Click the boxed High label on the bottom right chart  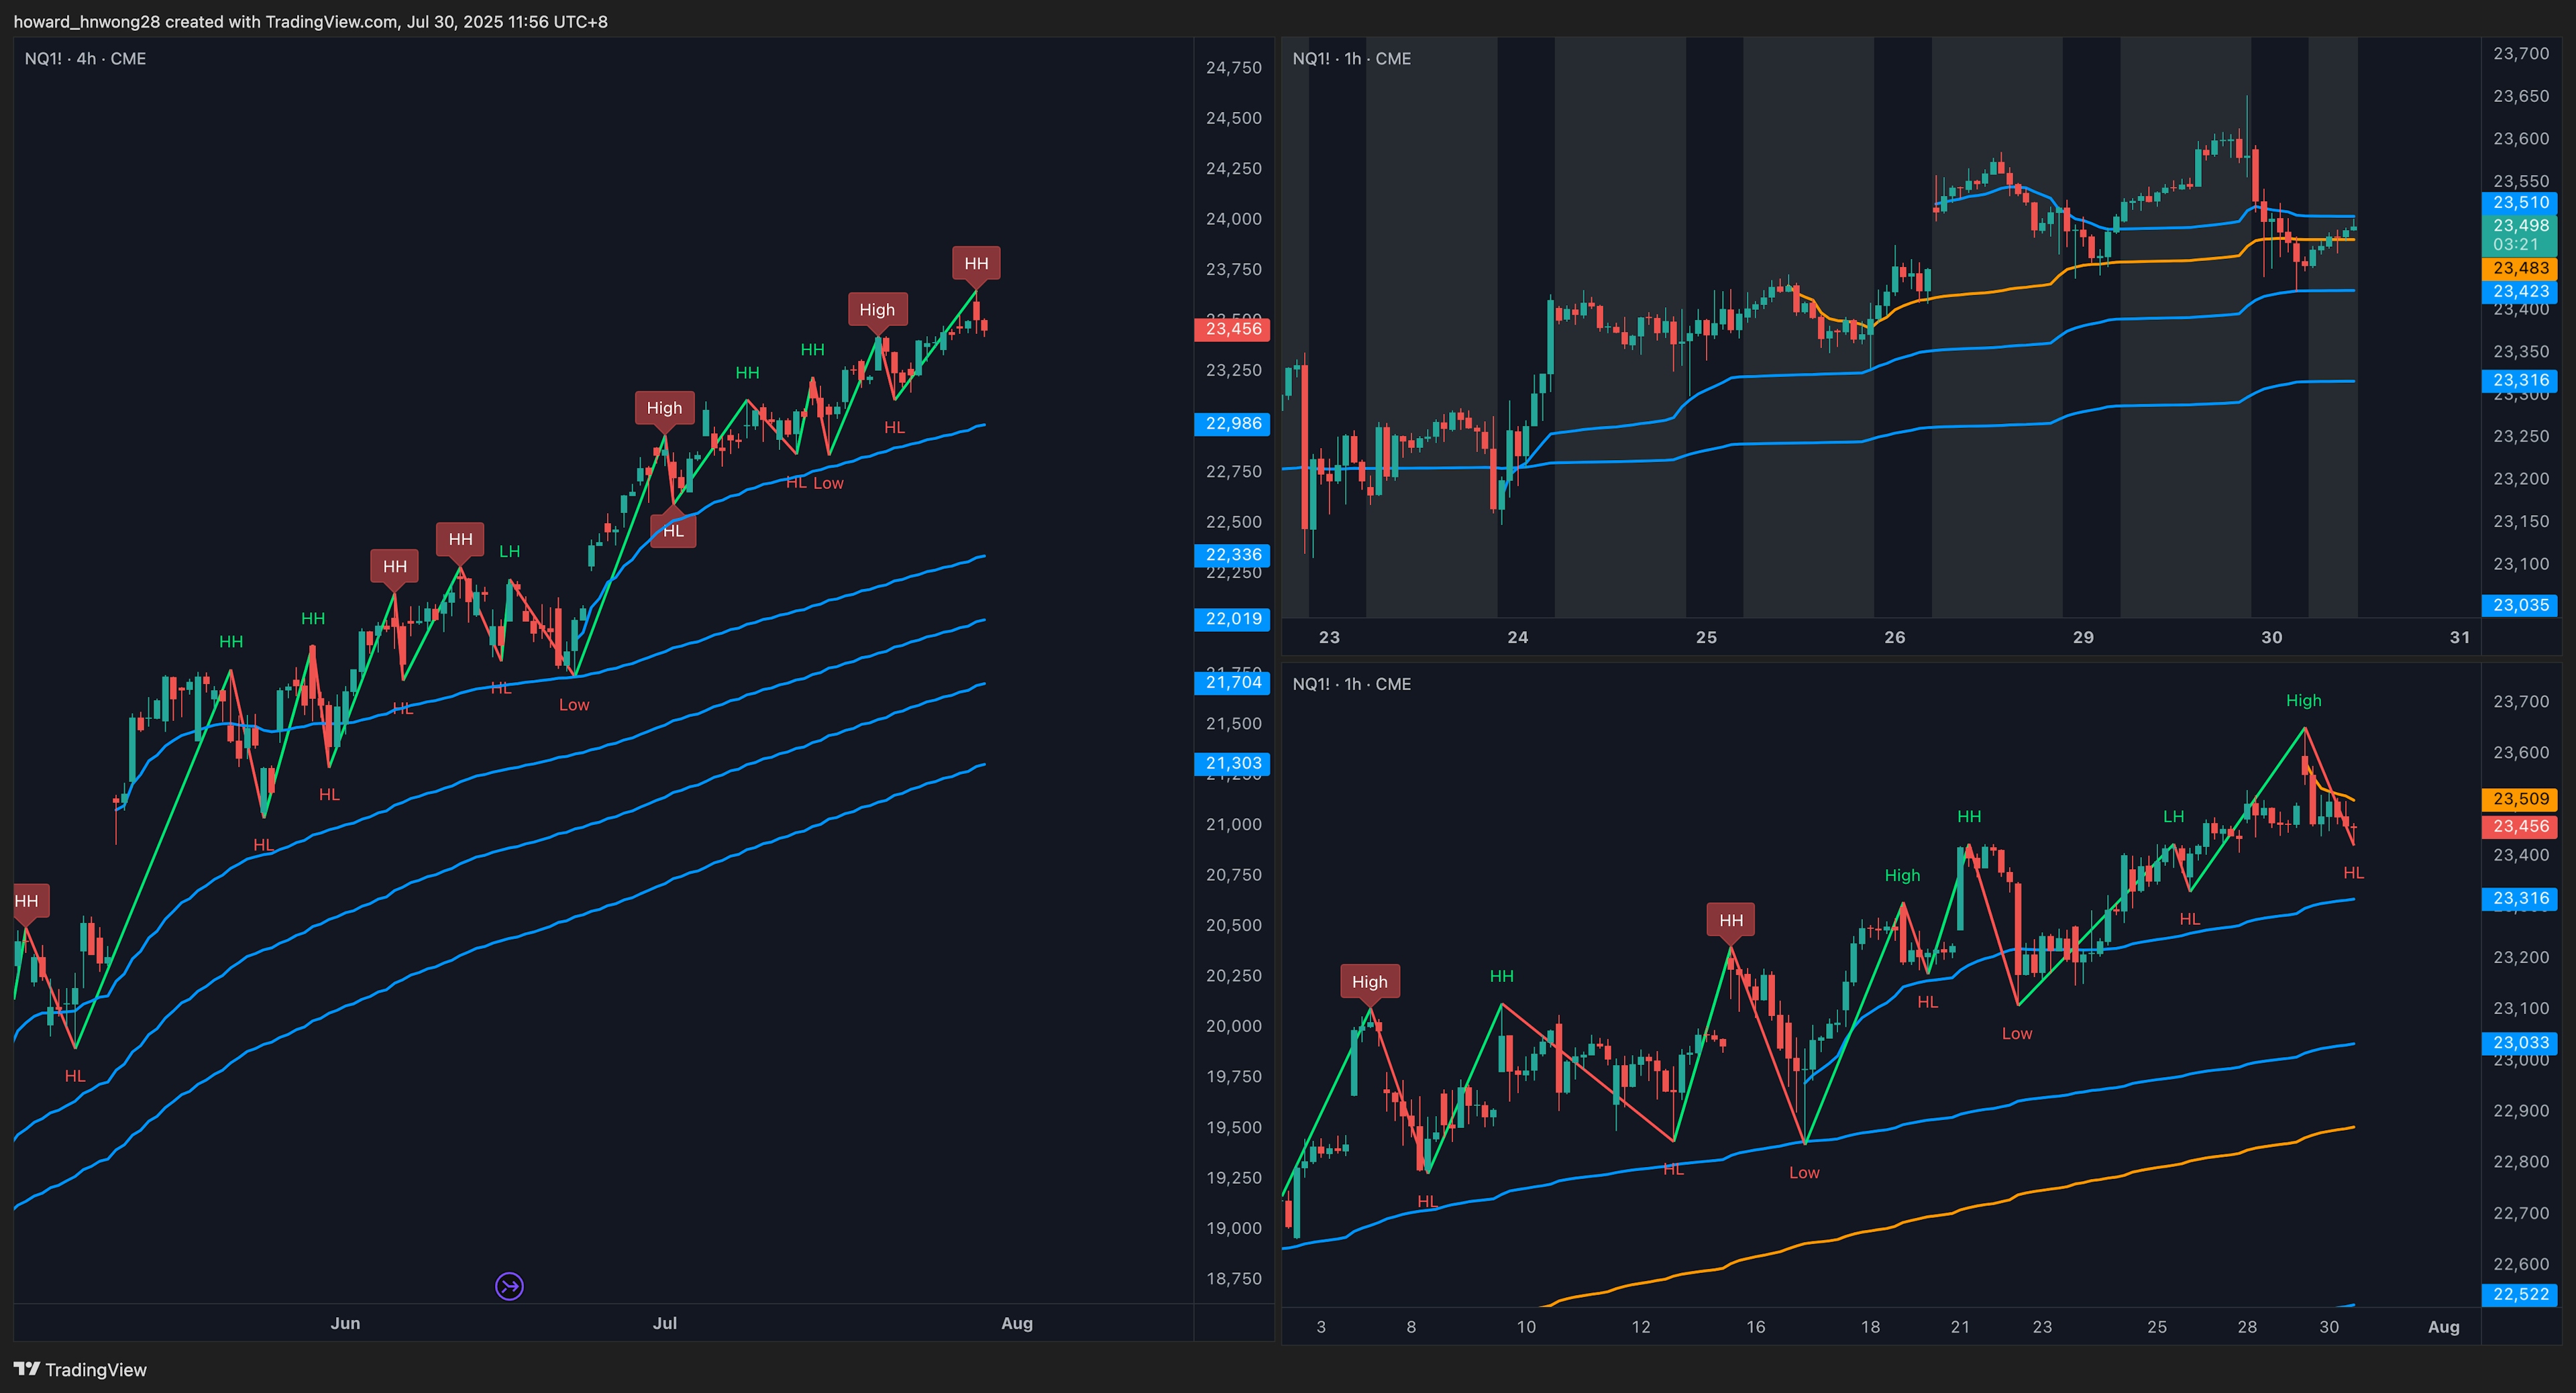pyautogui.click(x=1369, y=982)
